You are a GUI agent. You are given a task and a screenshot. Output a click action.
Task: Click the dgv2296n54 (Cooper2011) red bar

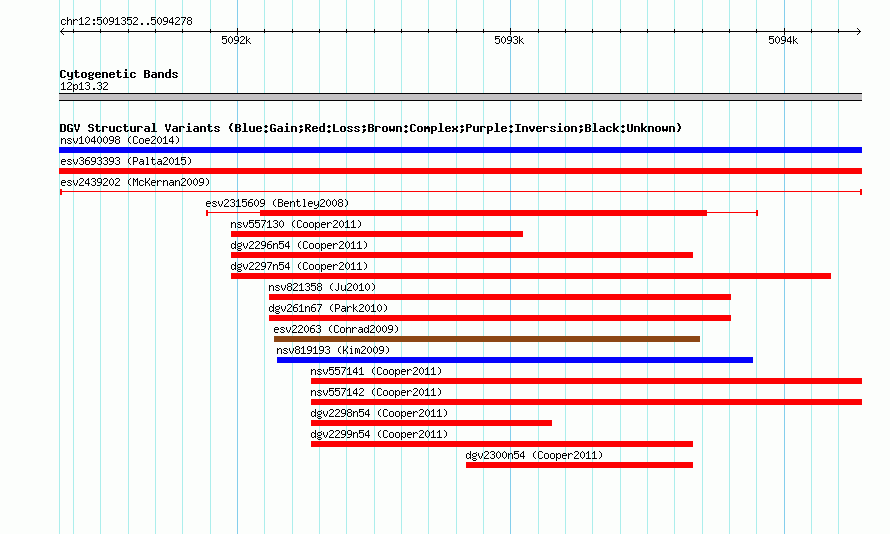pos(461,255)
